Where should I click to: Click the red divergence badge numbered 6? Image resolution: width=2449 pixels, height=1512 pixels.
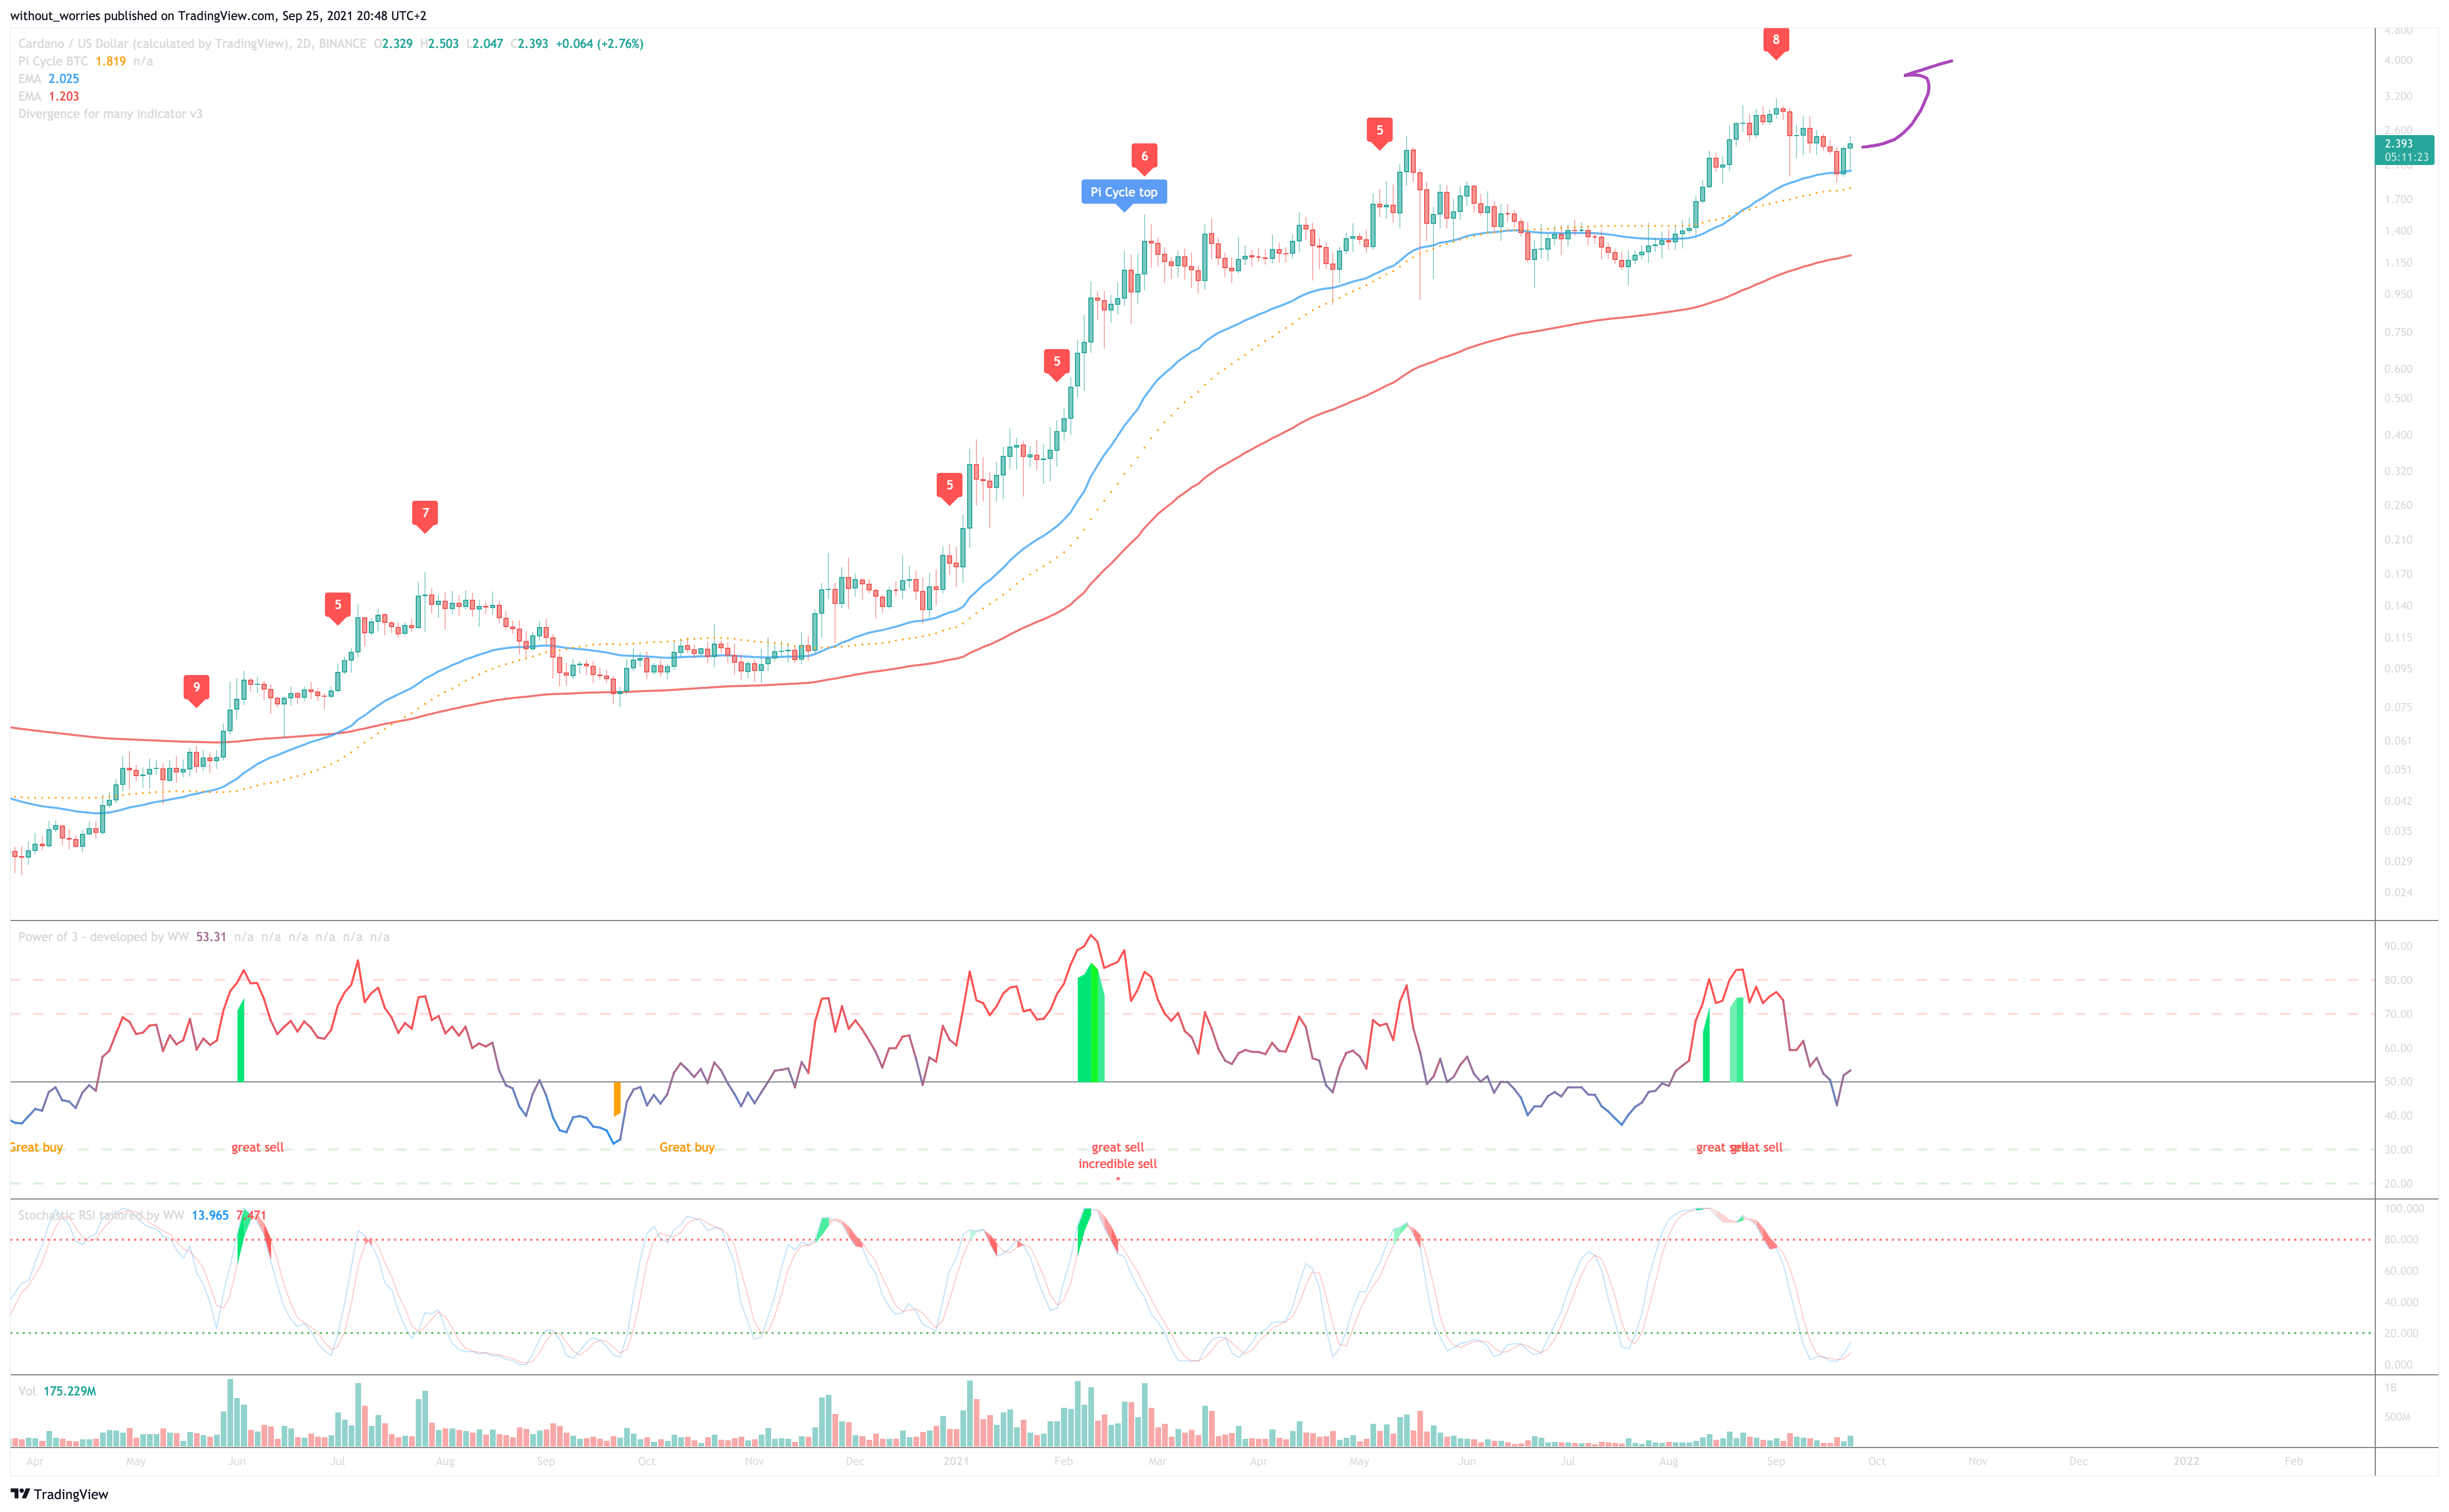[x=1144, y=158]
